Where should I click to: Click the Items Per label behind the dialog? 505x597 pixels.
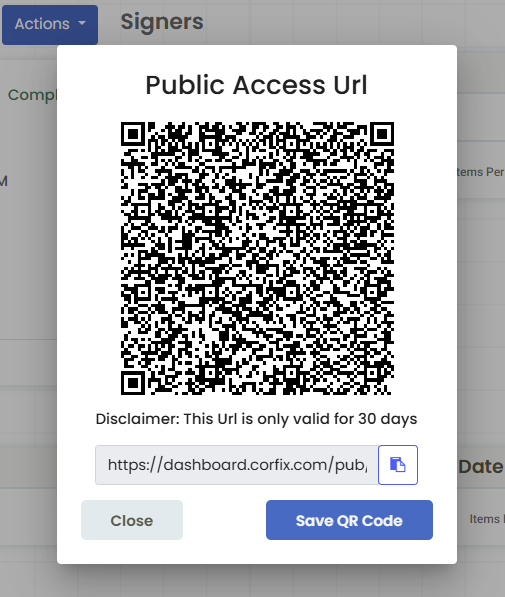point(481,172)
